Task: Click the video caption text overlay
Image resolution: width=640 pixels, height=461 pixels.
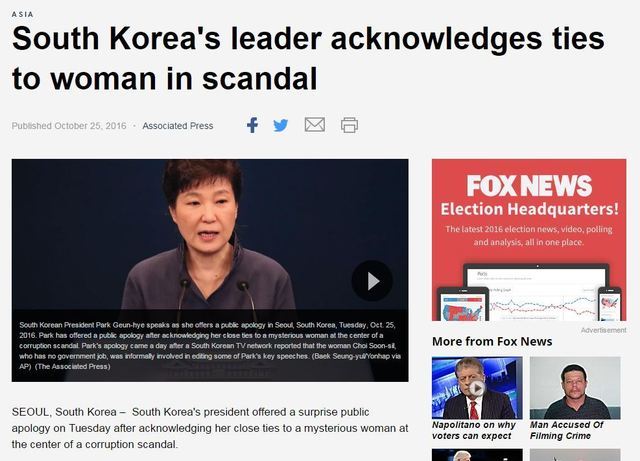Action: click(210, 345)
